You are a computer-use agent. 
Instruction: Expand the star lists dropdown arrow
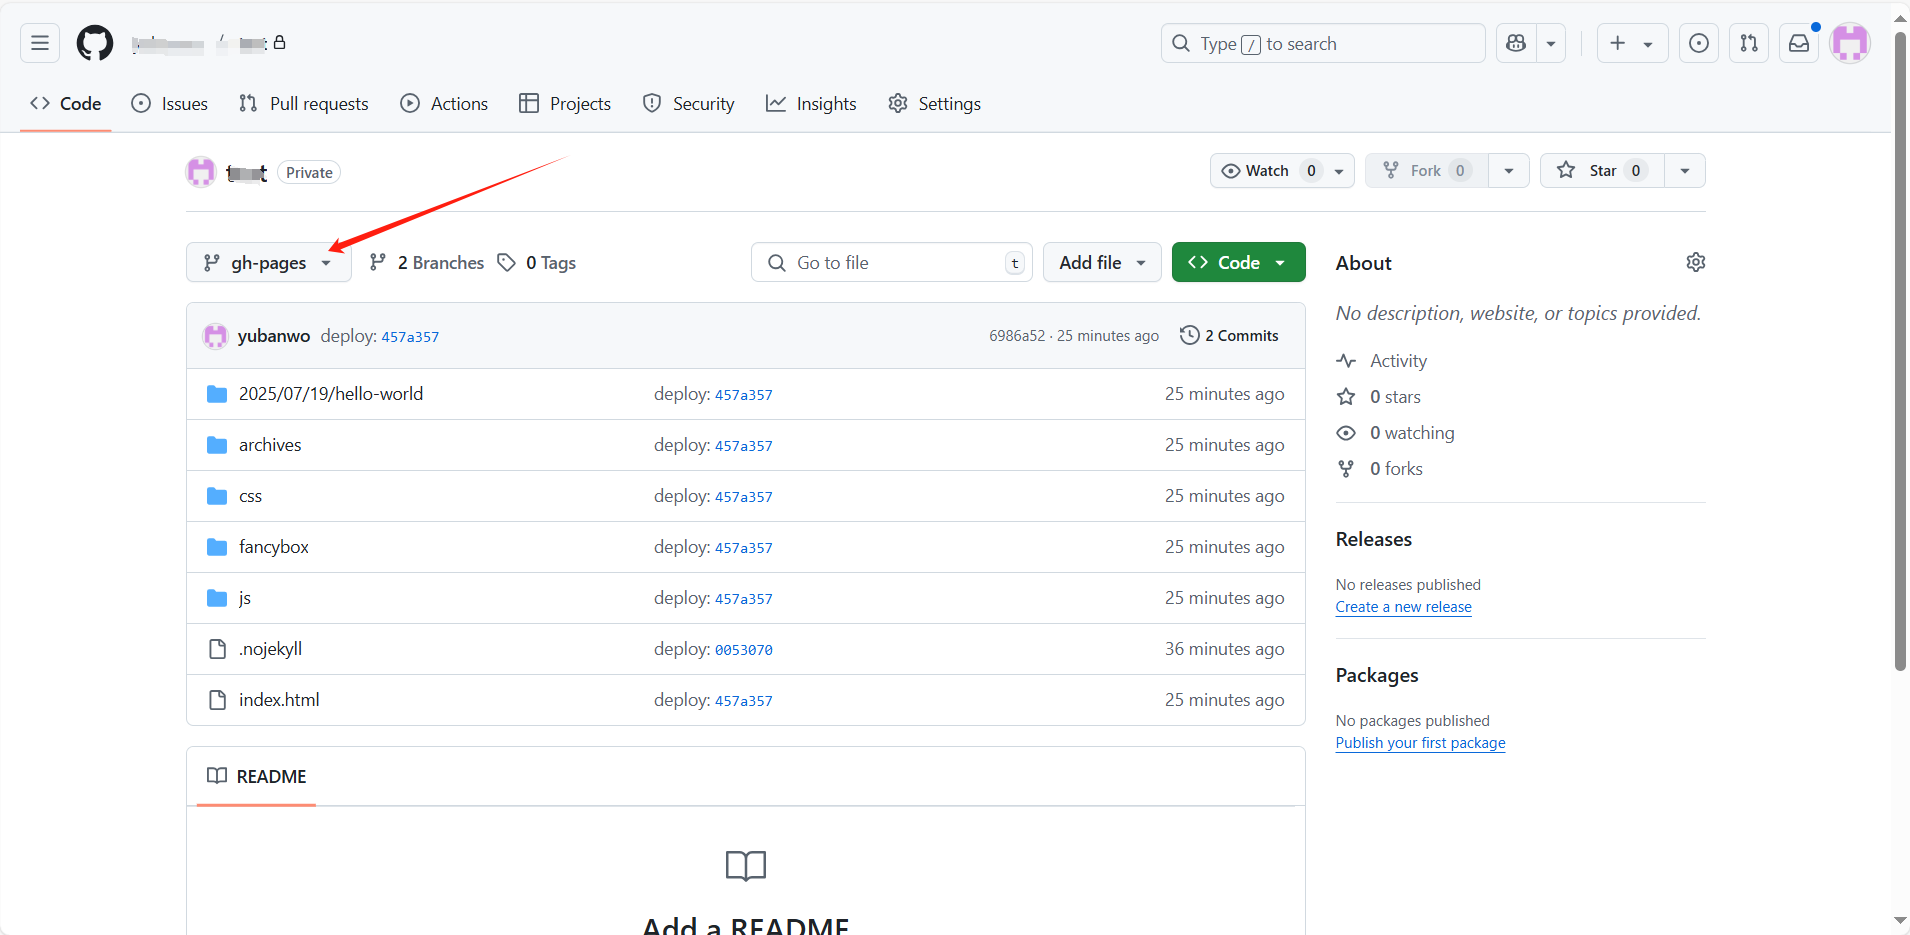pyautogui.click(x=1685, y=171)
